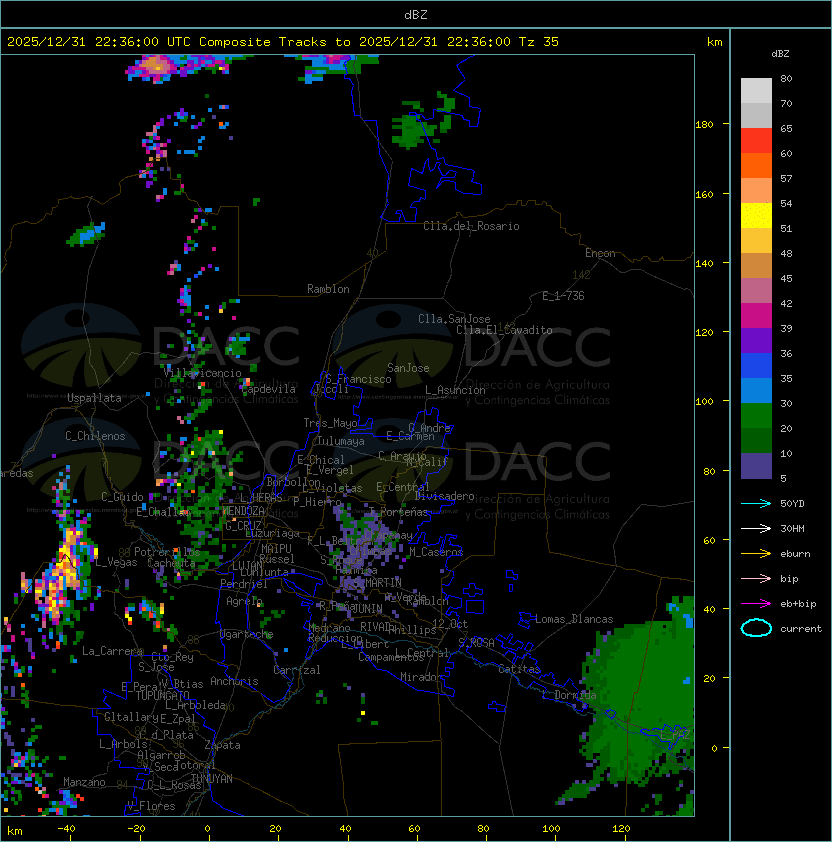This screenshot has width=832, height=842.
Task: Click the 'Lomas_Blancas' label on the map
Action: 574,619
